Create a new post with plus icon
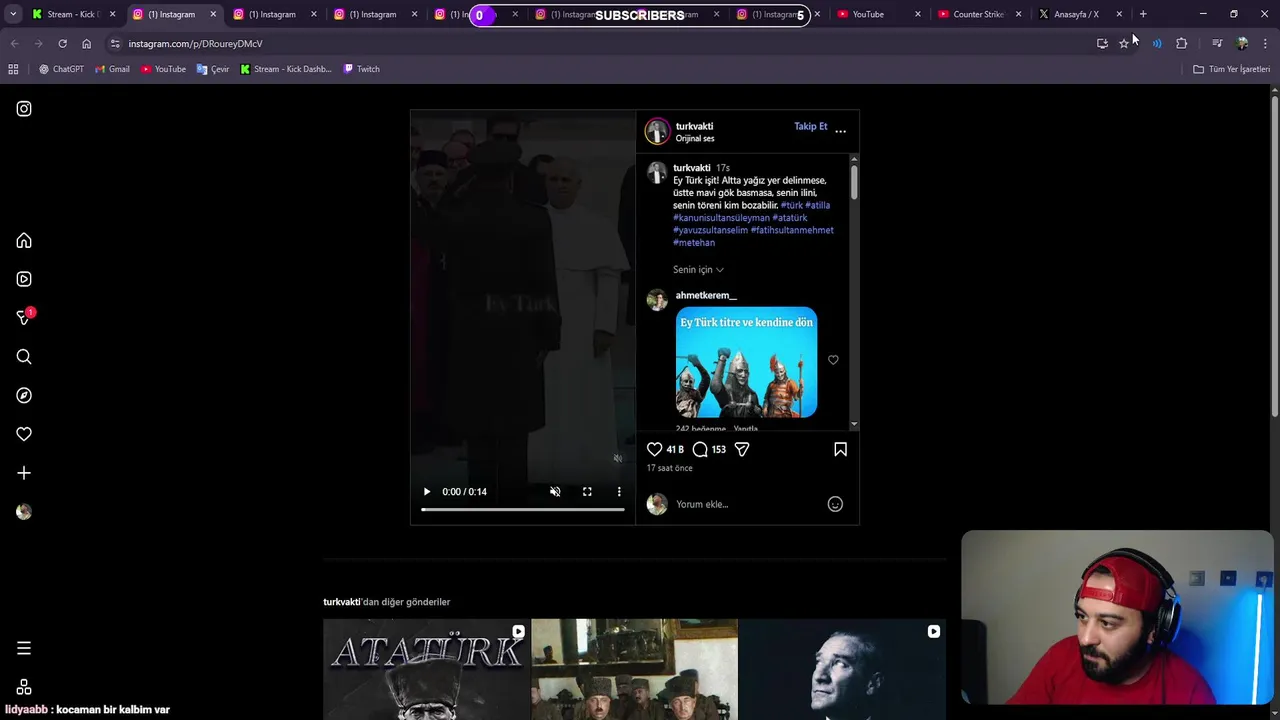The width and height of the screenshot is (1280, 720). (24, 473)
